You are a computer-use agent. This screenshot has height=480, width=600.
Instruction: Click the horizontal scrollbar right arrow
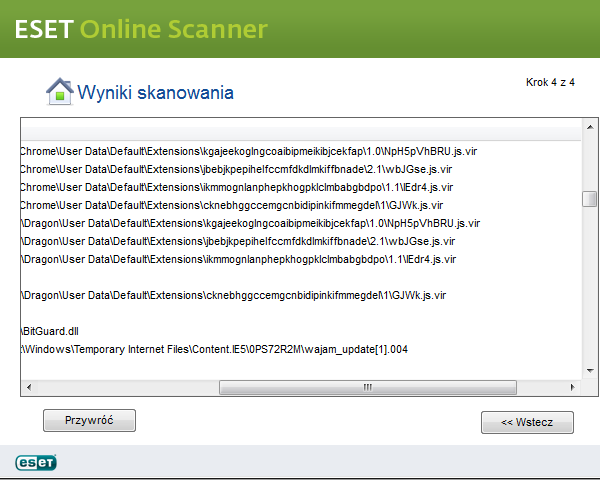(573, 387)
